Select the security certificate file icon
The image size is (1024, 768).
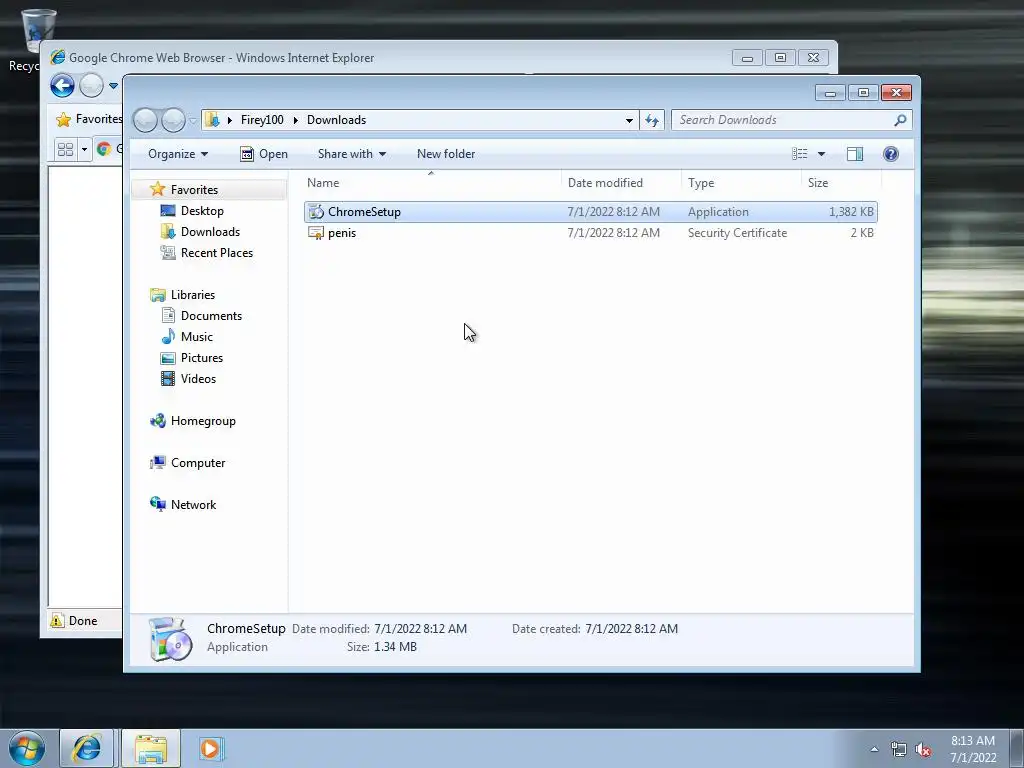[316, 232]
